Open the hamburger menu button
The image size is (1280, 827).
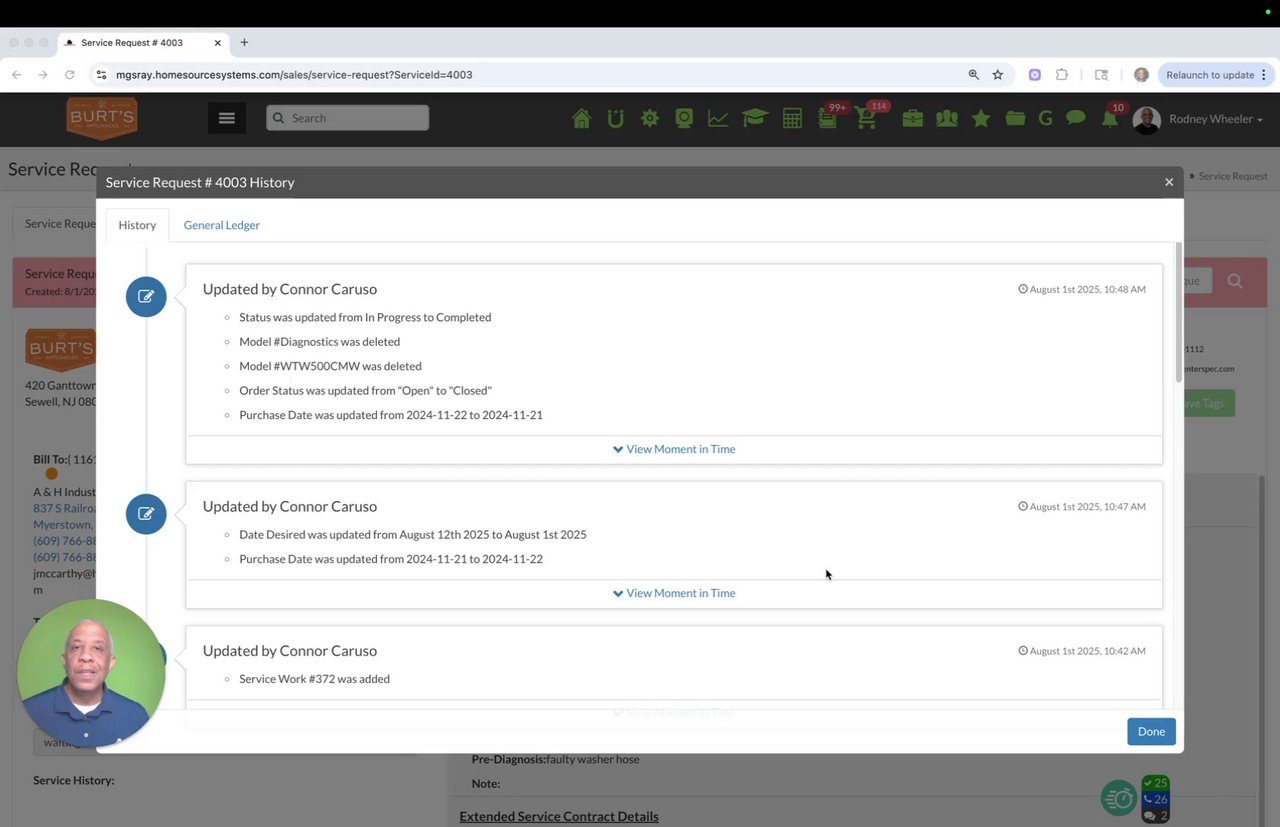pos(227,118)
